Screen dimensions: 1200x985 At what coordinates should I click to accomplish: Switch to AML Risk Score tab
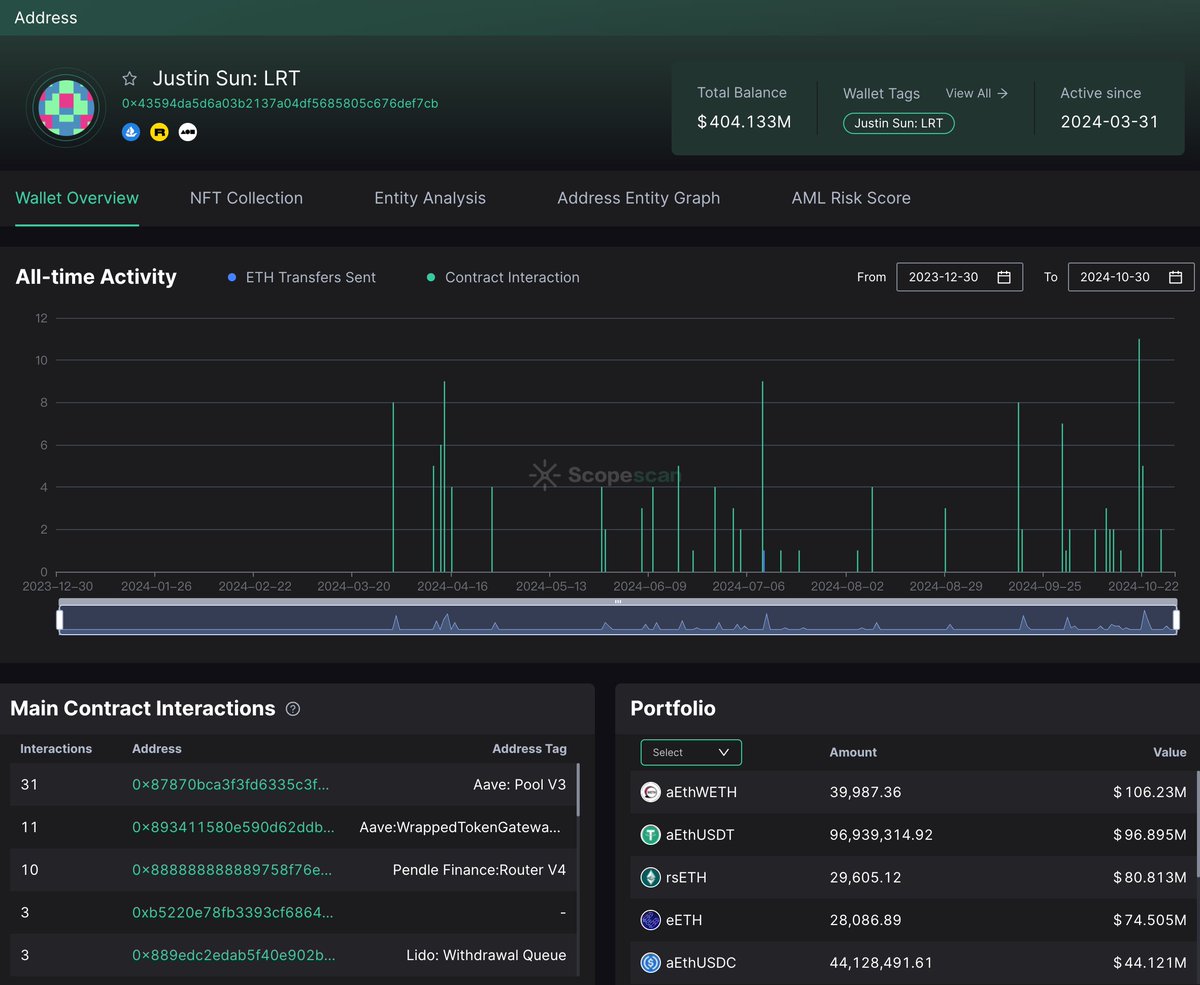click(851, 198)
